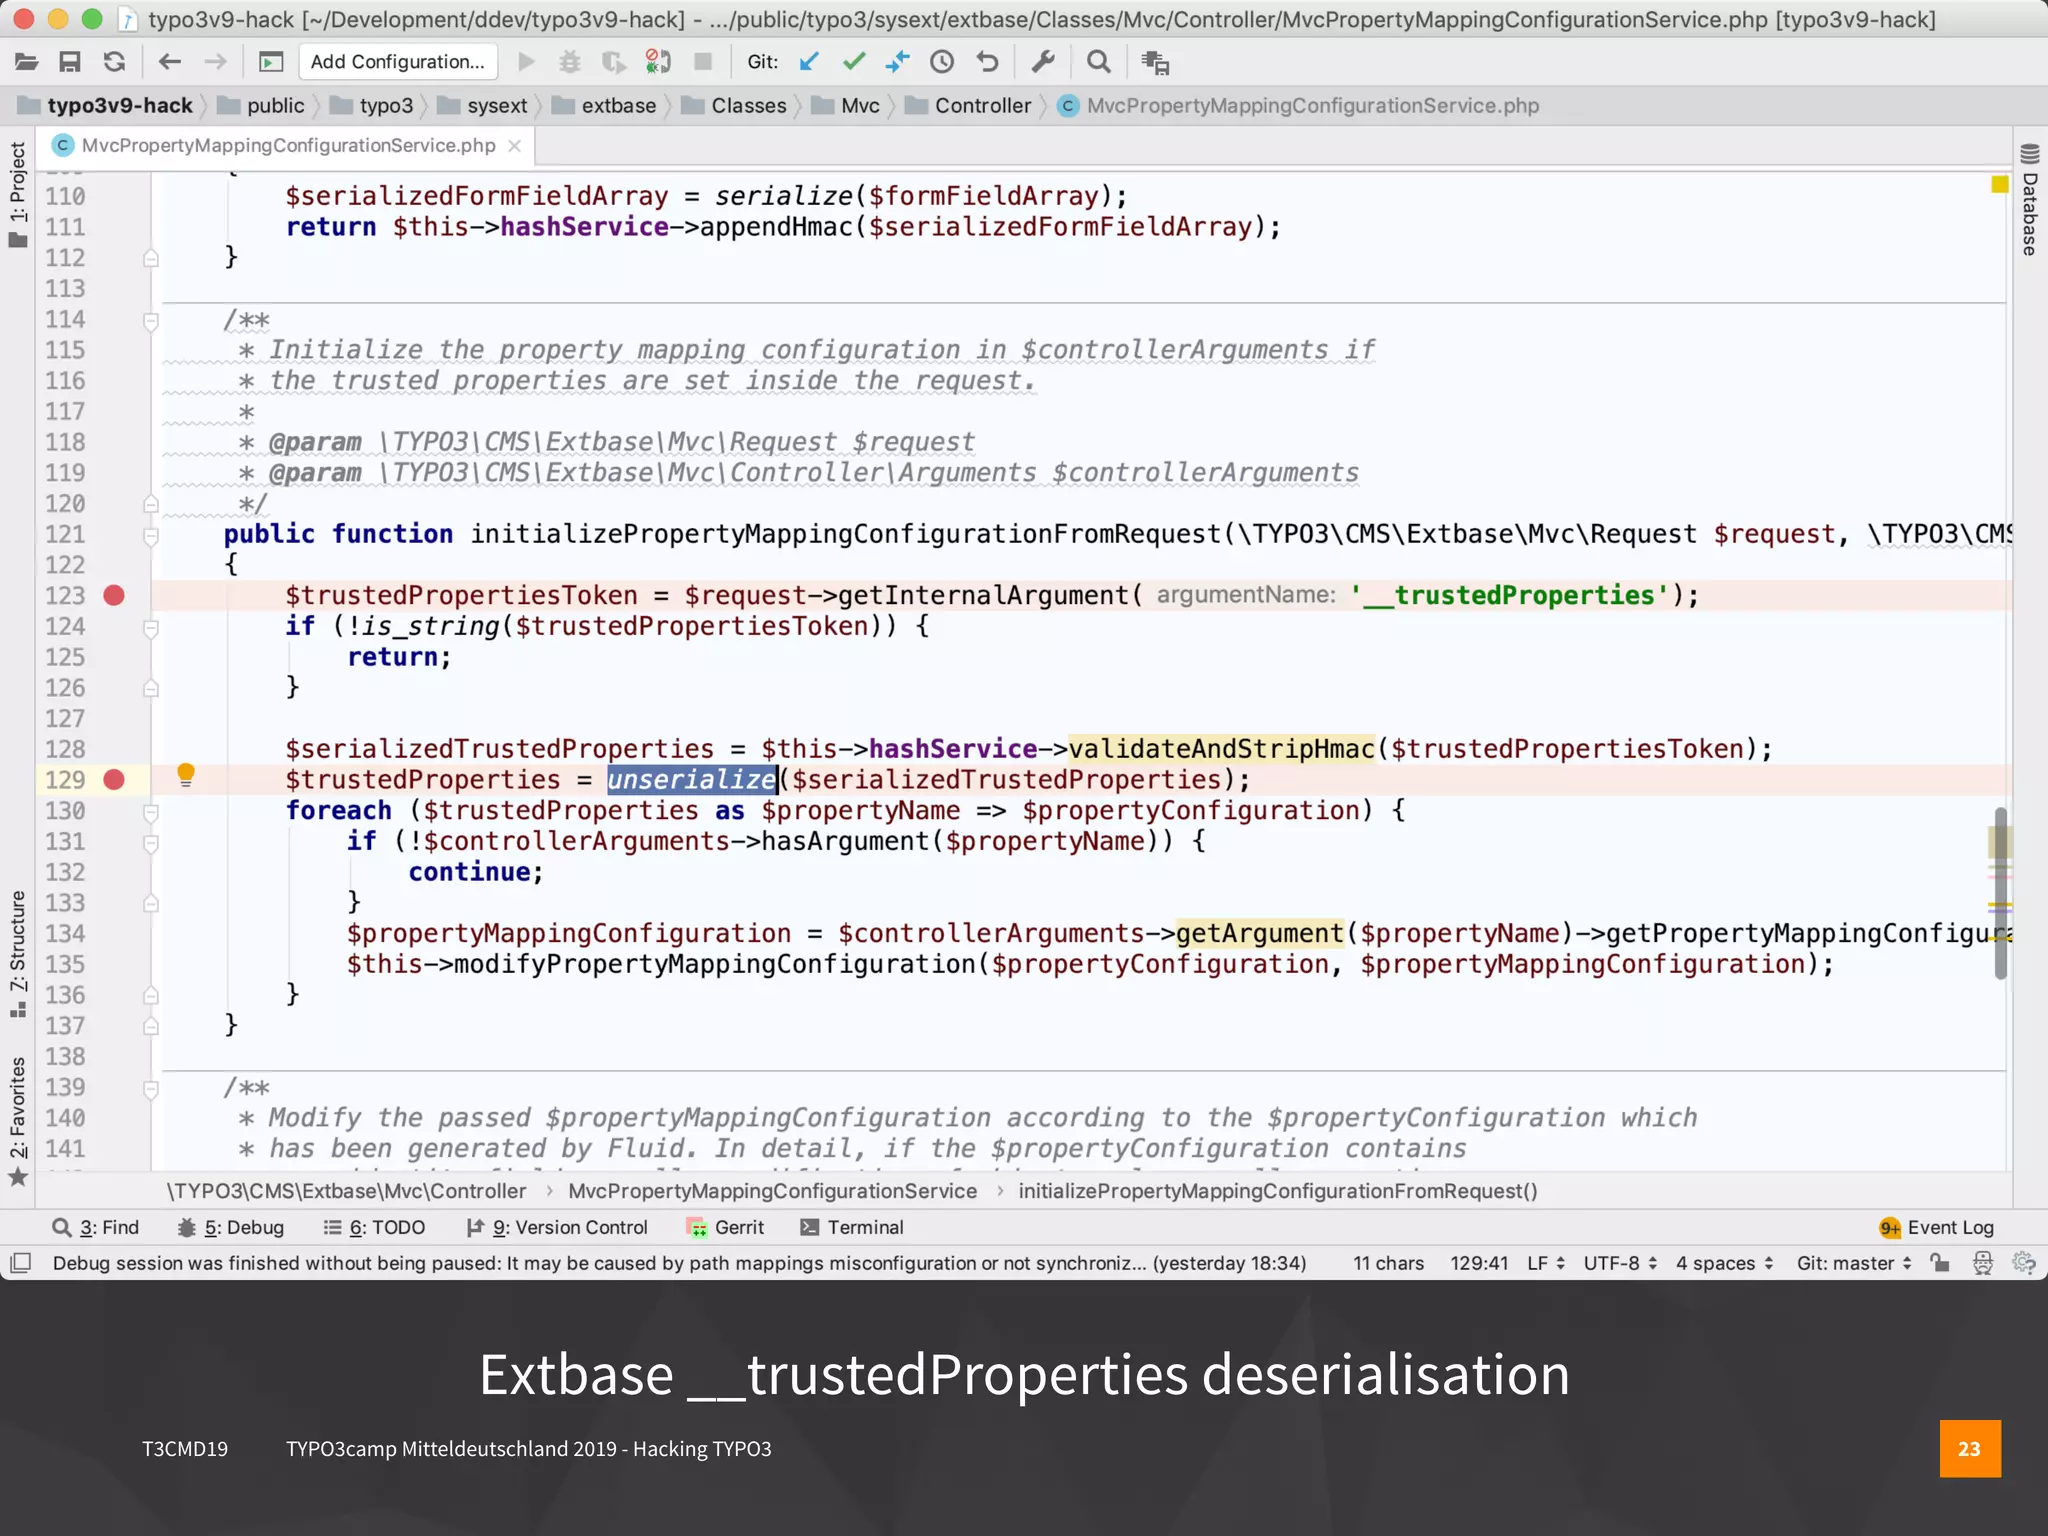Open the Terminal tool window

pyautogui.click(x=852, y=1228)
